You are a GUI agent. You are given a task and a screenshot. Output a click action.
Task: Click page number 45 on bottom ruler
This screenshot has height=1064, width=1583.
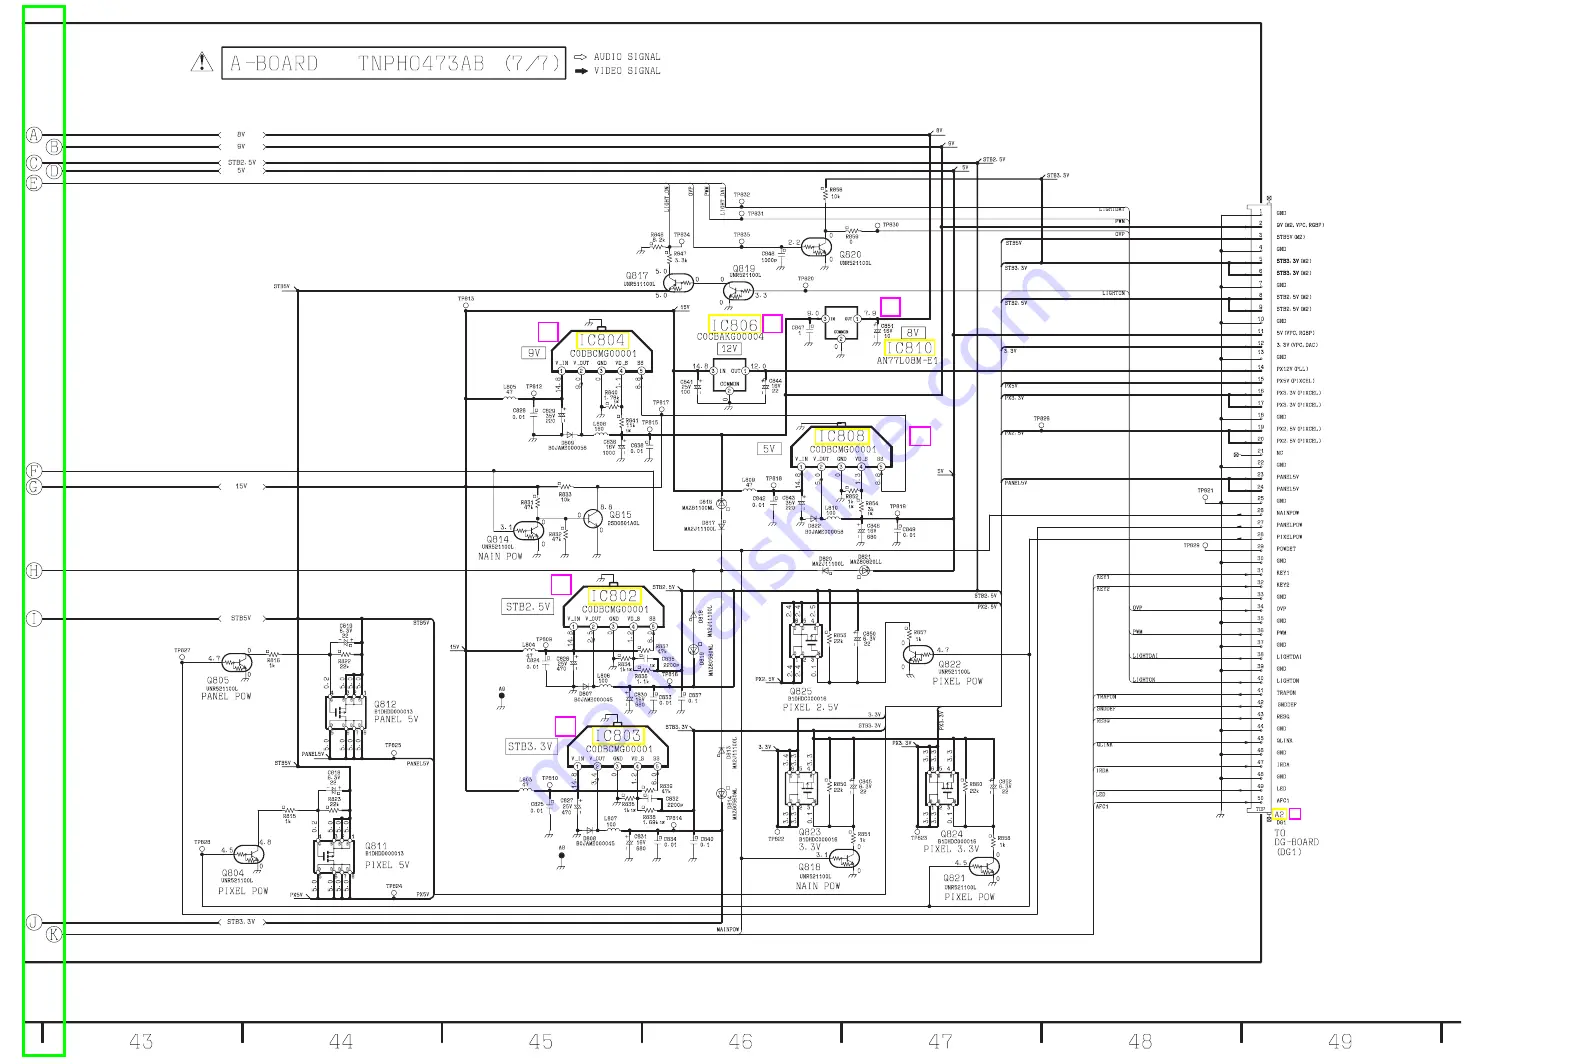click(541, 1042)
